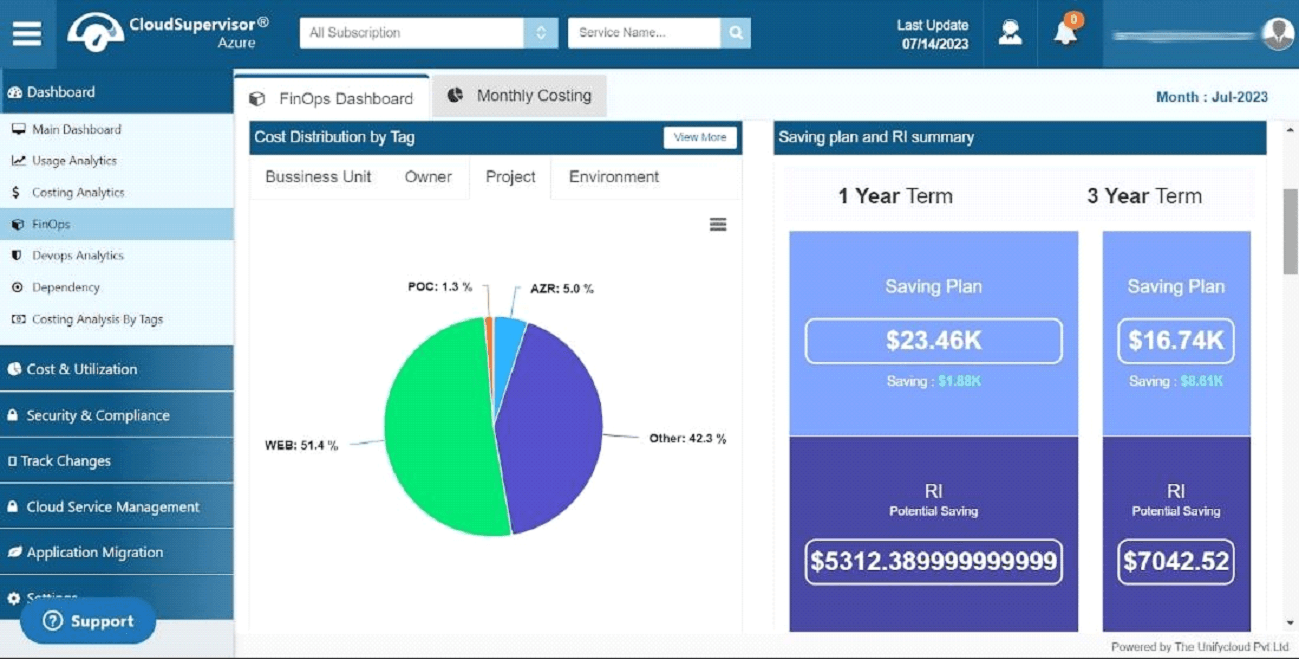Screen dimensions: 1299x659
Task: Open the user profile avatar
Action: (1278, 33)
